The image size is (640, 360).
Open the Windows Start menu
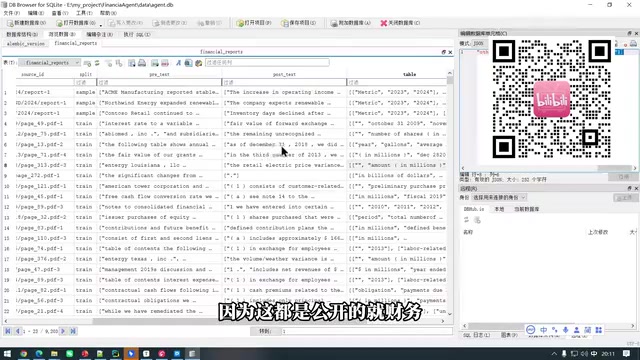tap(7, 354)
